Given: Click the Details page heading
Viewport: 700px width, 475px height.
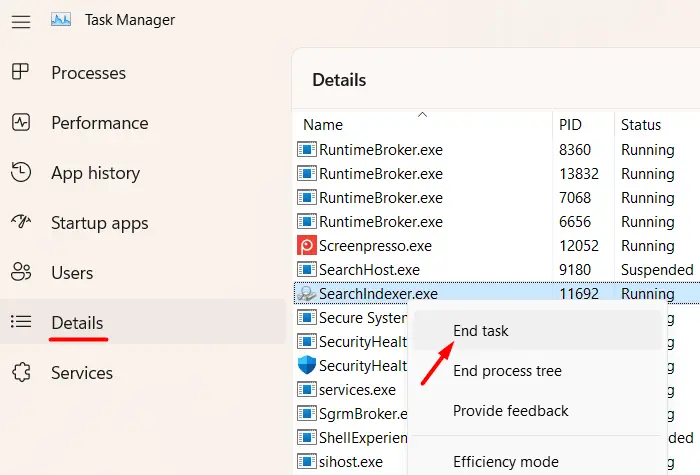Looking at the screenshot, I should [339, 80].
